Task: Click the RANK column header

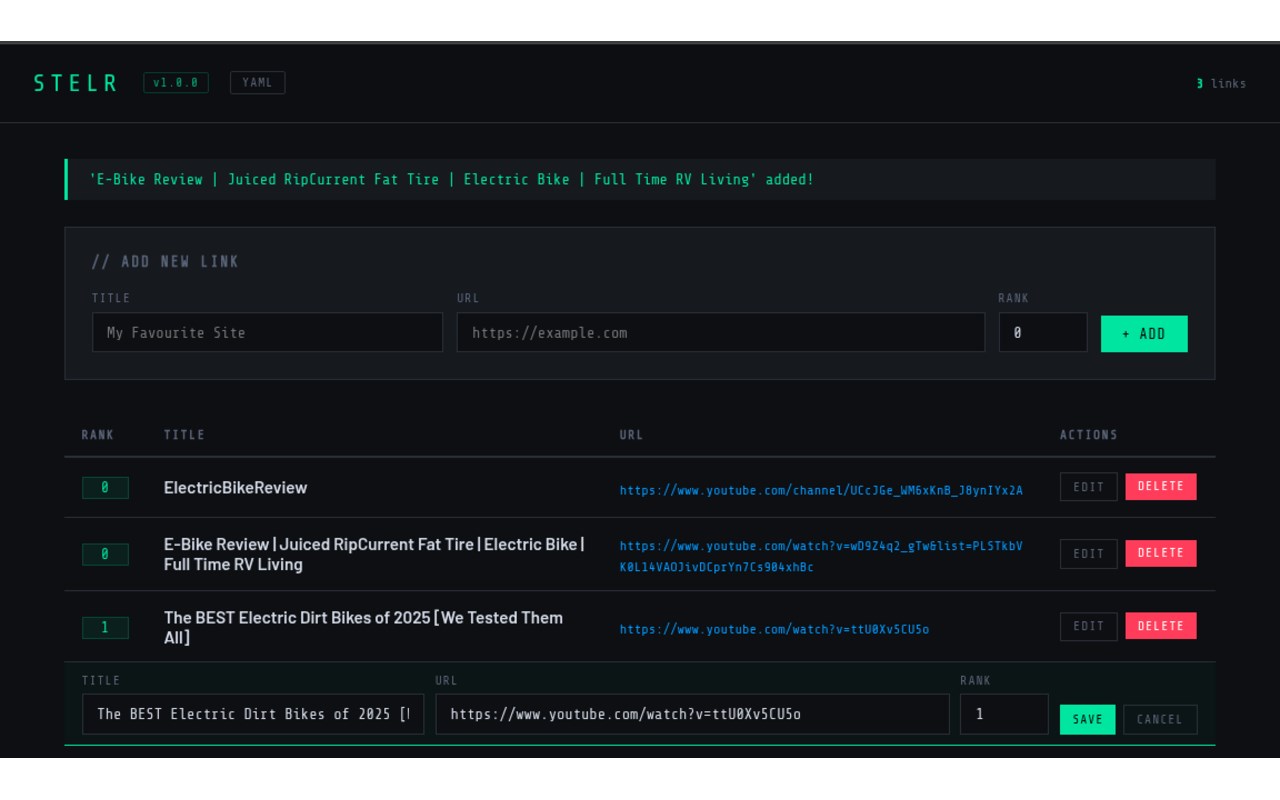Action: tap(98, 435)
